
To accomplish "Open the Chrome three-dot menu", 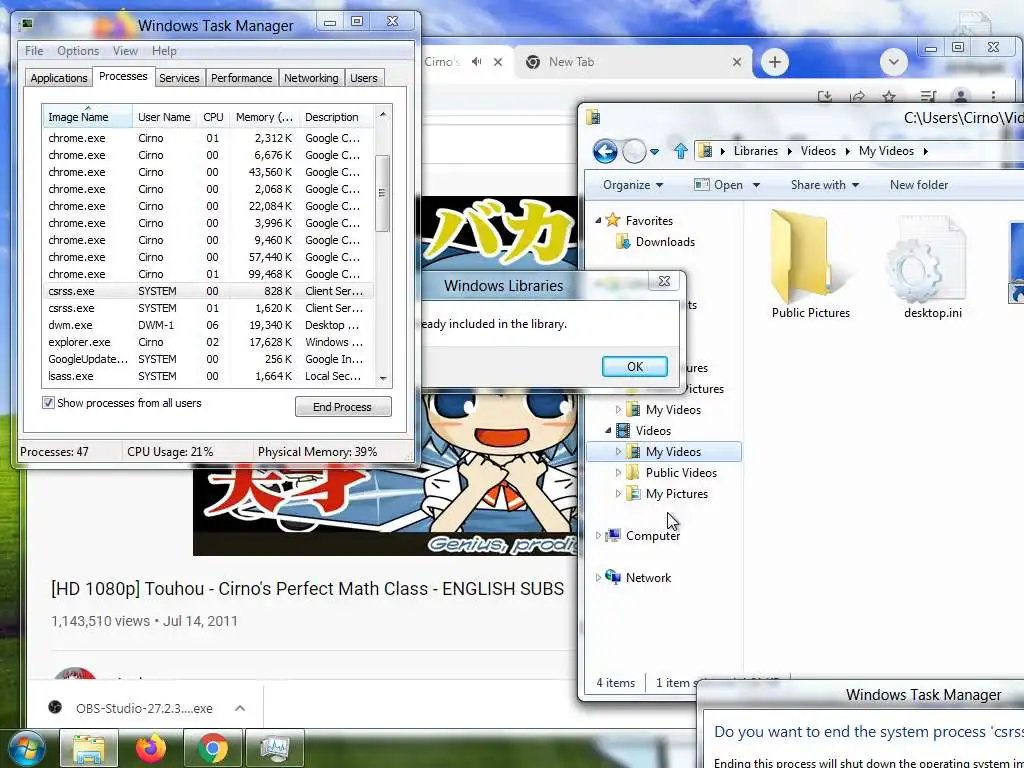I will pyautogui.click(x=993, y=97).
